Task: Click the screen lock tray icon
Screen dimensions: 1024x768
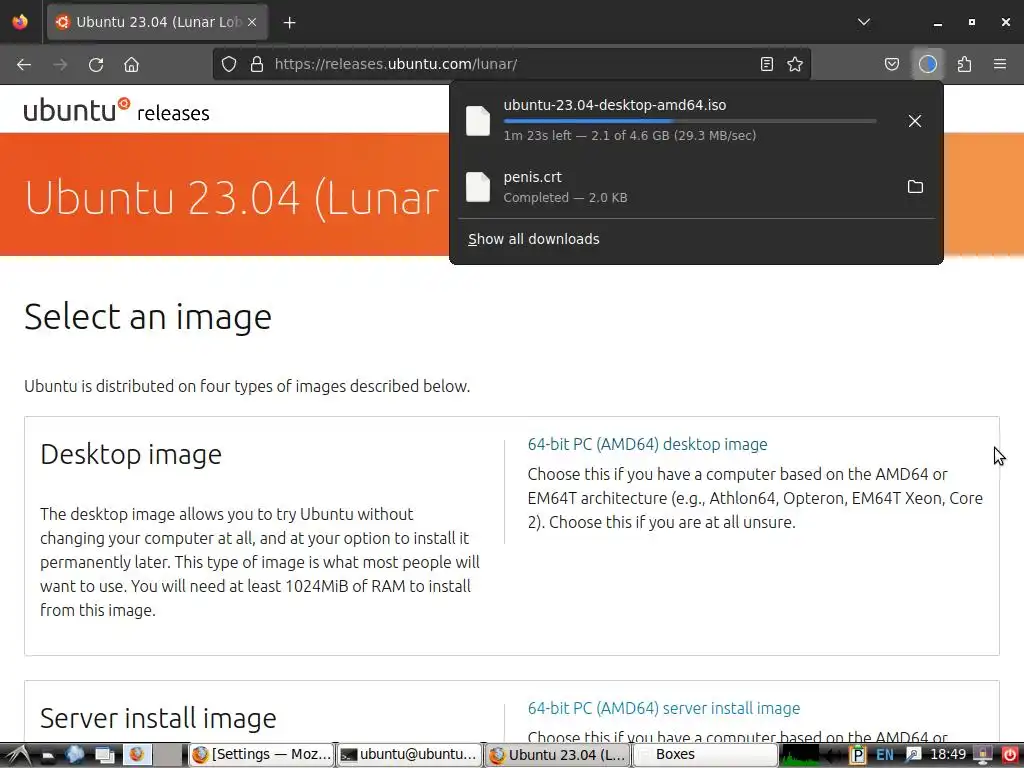Action: pos(983,754)
